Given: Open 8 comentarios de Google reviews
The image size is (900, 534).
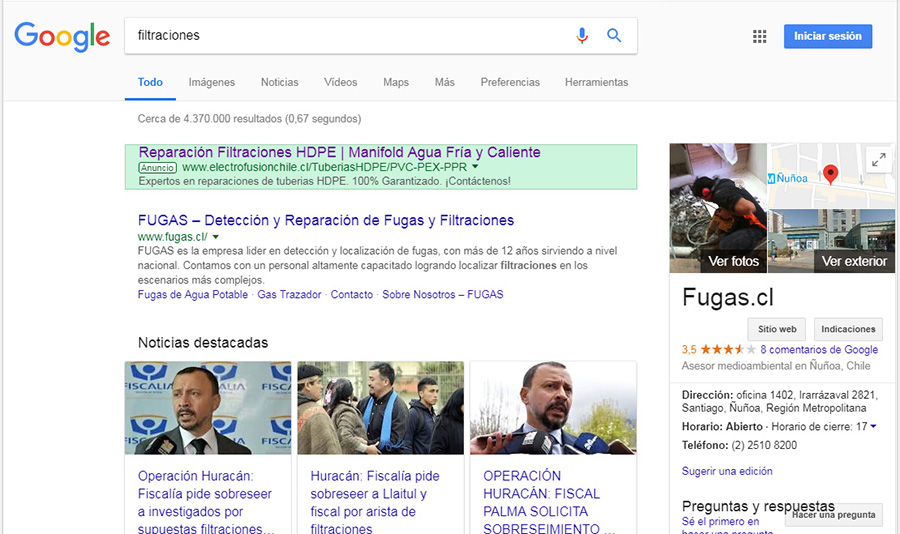Looking at the screenshot, I should (819, 349).
